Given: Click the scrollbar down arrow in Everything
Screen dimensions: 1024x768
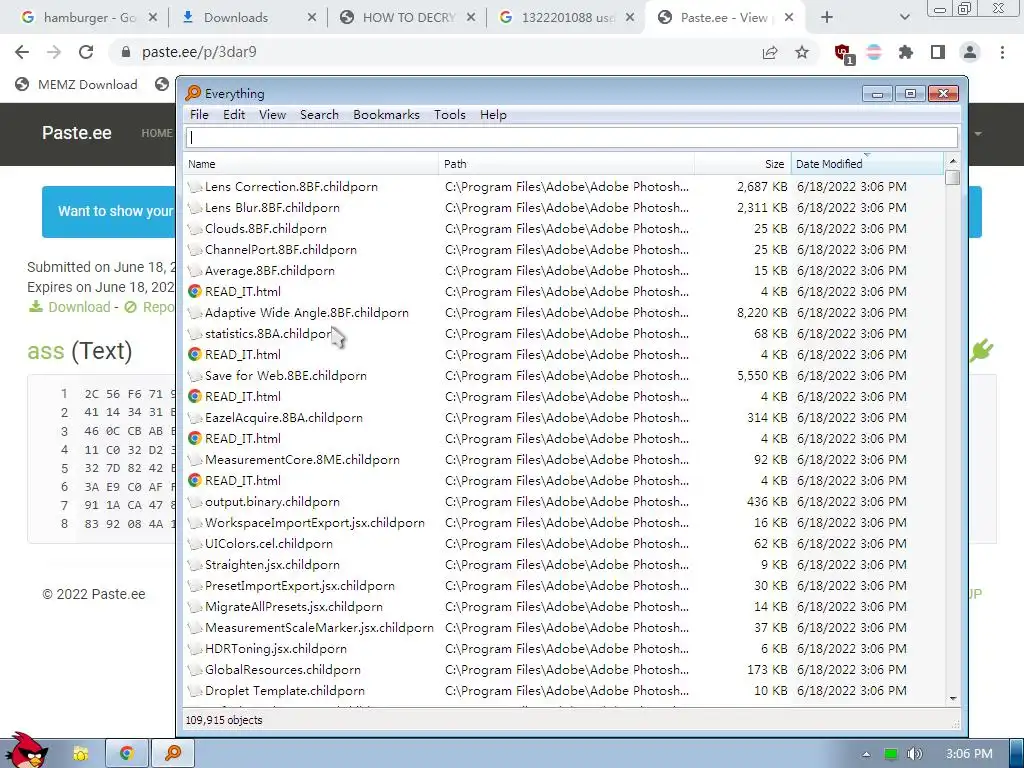Looking at the screenshot, I should pos(953,698).
